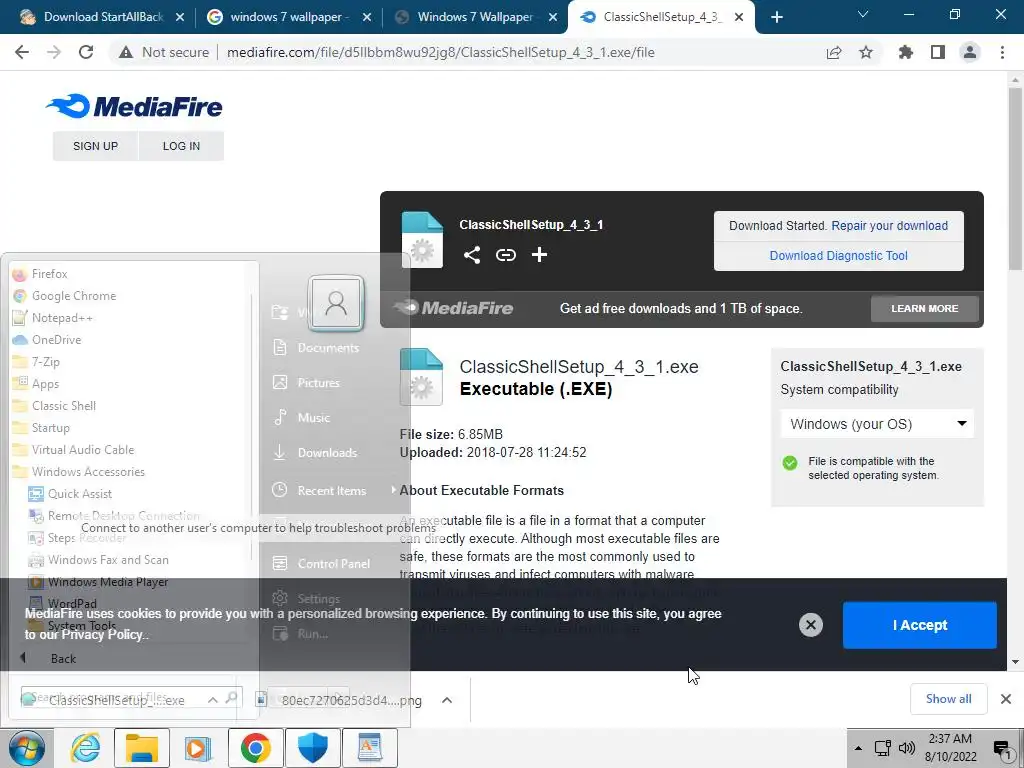Open the Chrome profile avatar
Image resolution: width=1024 pixels, height=768 pixels.
tap(970, 52)
